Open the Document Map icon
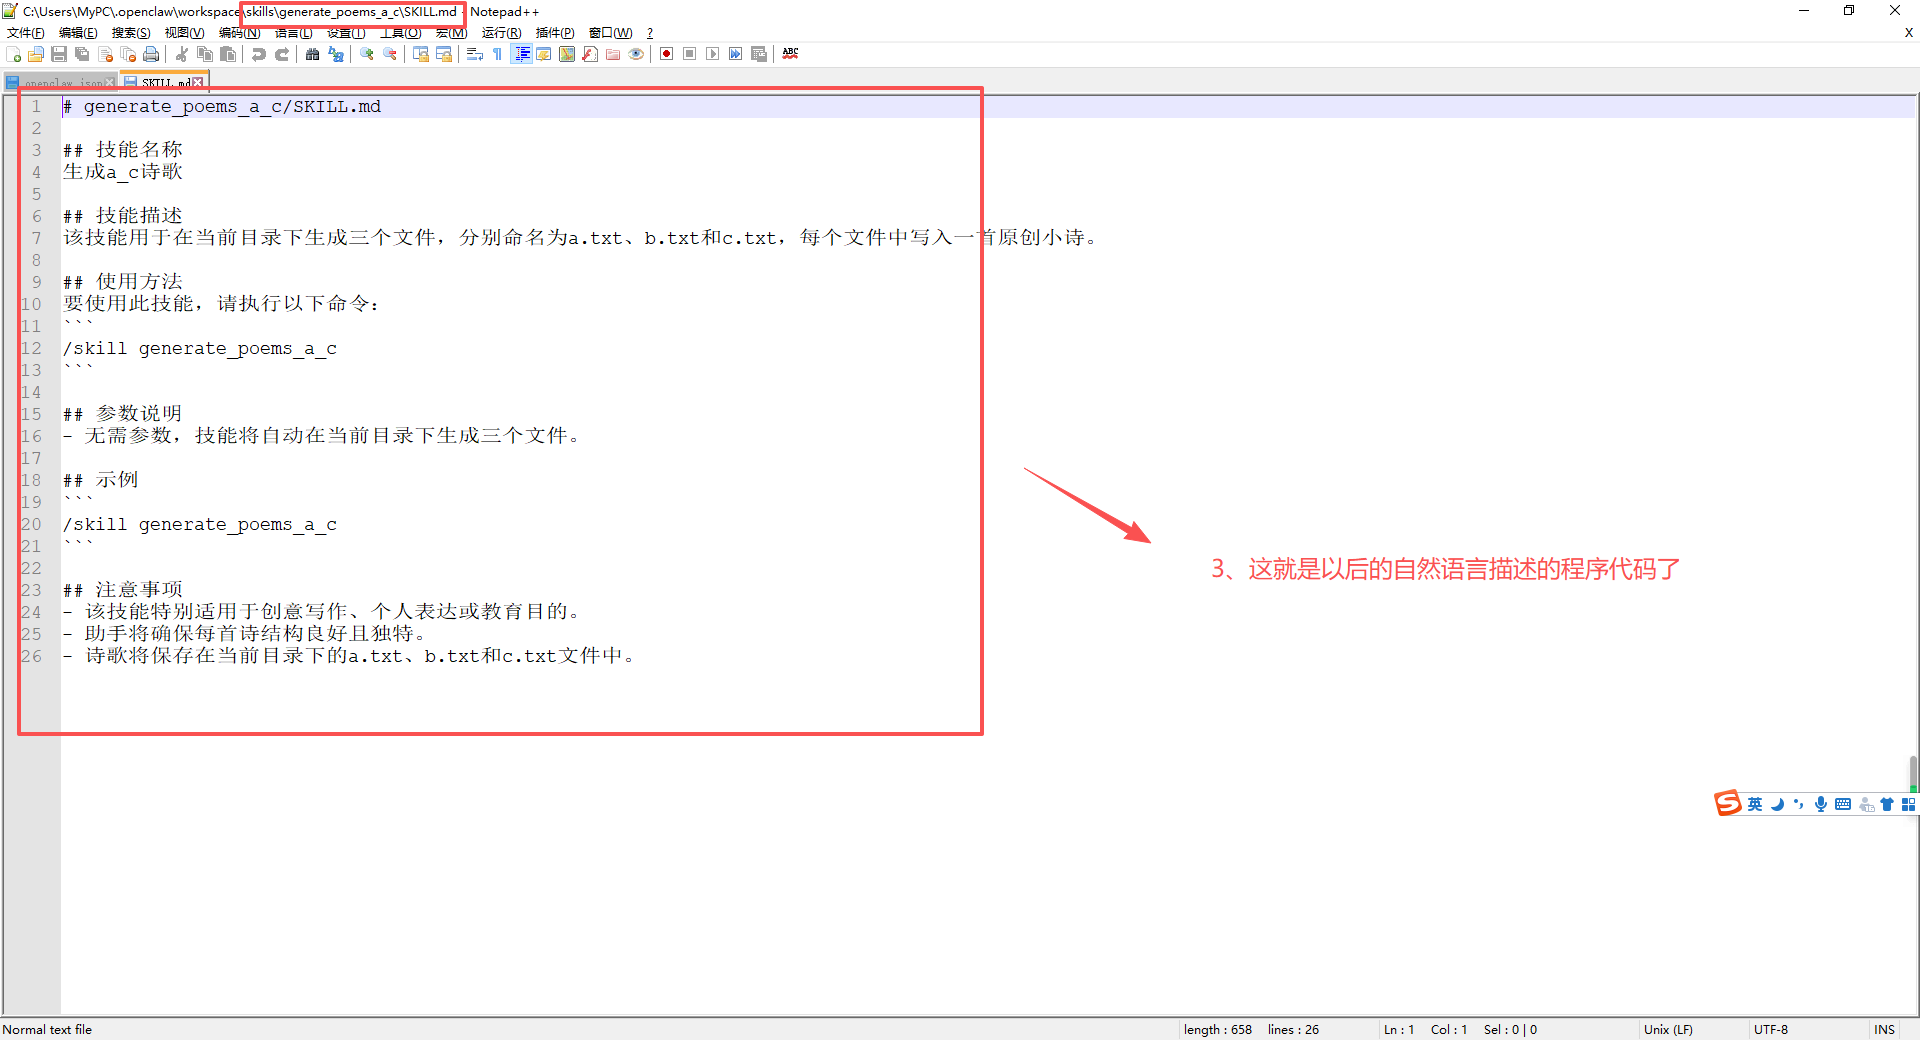Viewport: 1920px width, 1040px height. tap(567, 54)
